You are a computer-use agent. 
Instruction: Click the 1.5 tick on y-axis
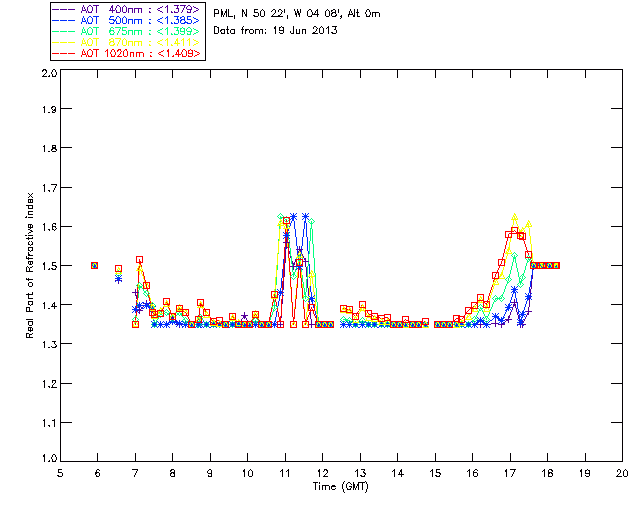[x=49, y=266]
